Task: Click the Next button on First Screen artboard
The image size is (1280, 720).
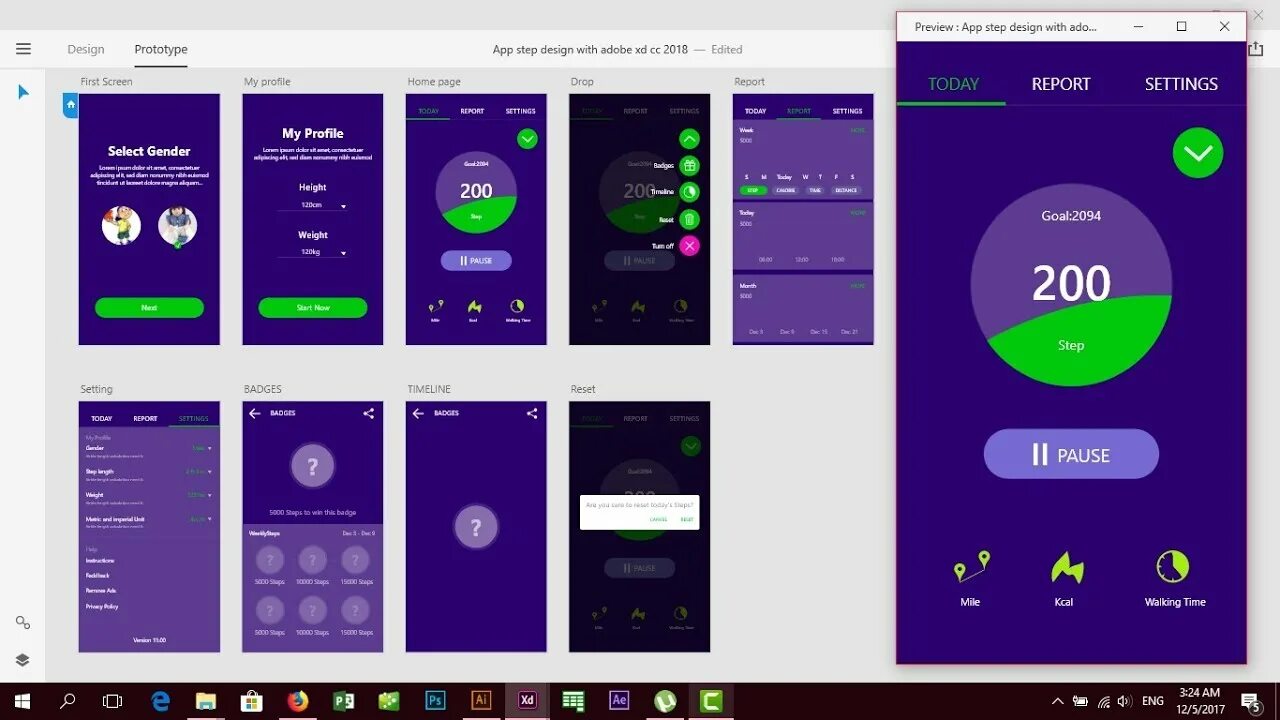Action: pos(149,308)
